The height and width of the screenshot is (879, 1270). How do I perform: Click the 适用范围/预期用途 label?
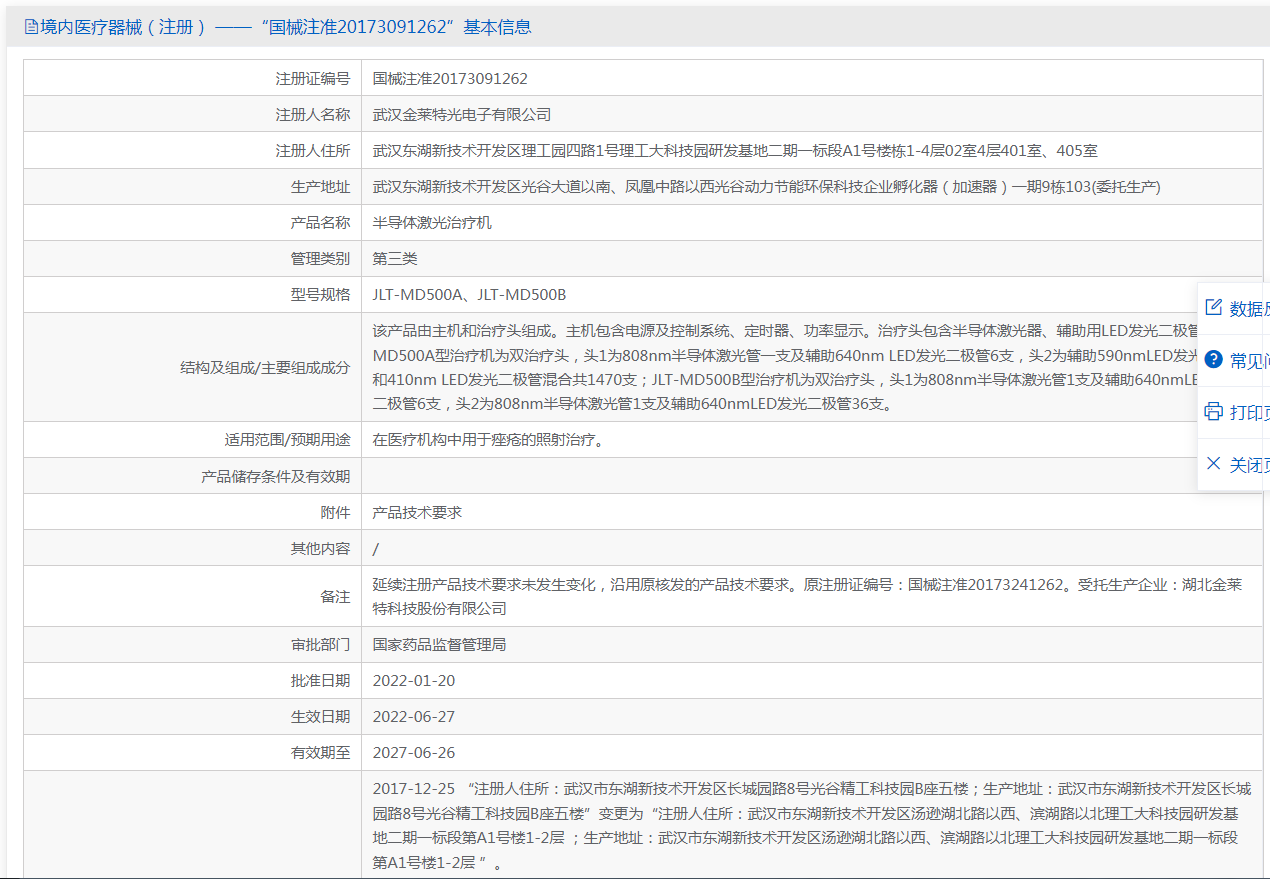[288, 439]
